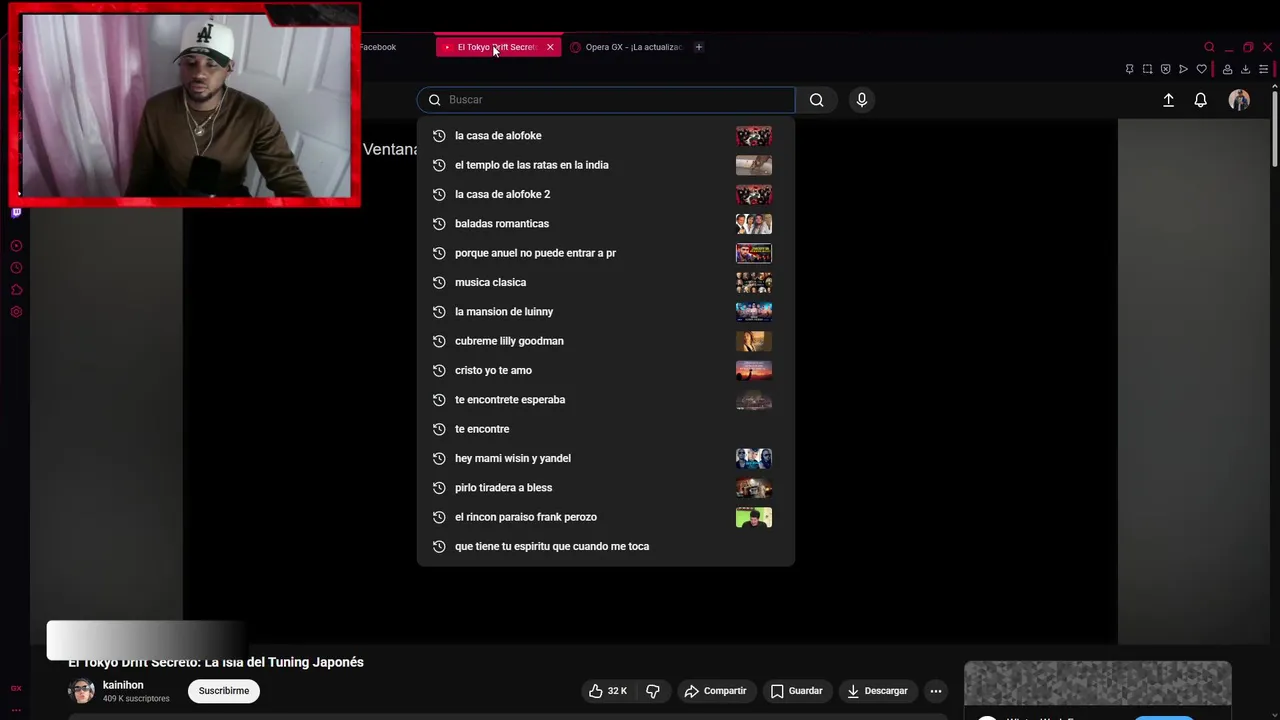Choose suggestion 'la casa de alofoke 2'

pos(606,194)
